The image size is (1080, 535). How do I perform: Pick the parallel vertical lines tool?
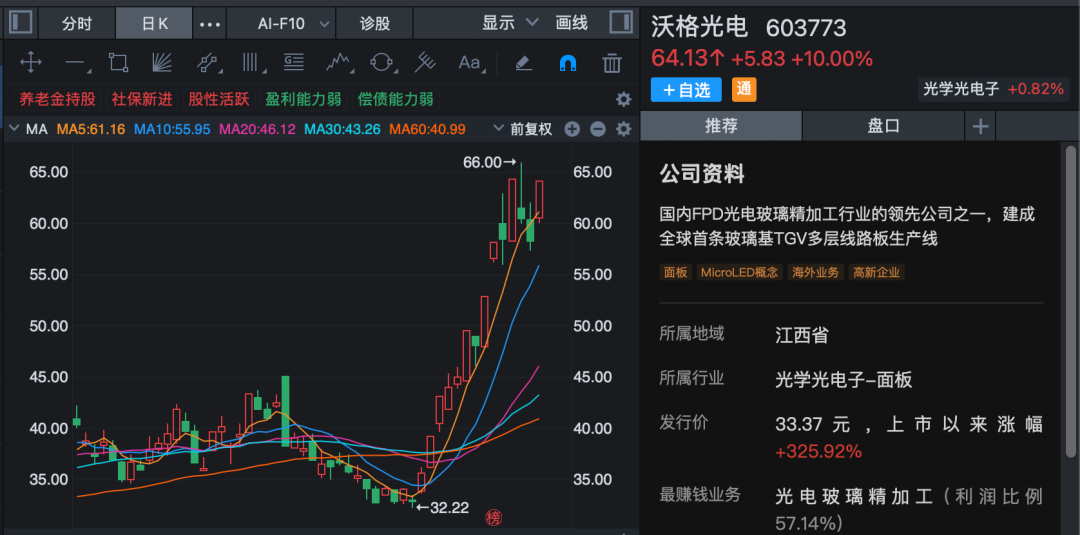250,63
